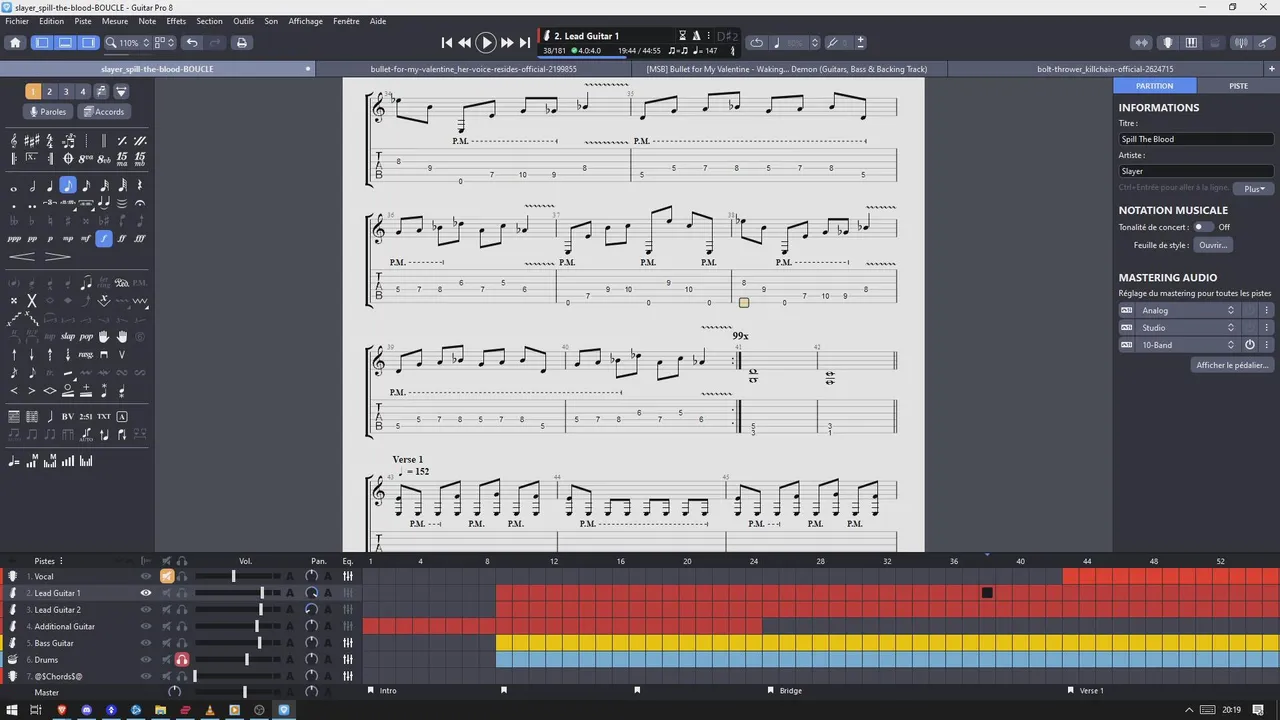Select voice 1 button
Screen dimensions: 1280x720
[x=33, y=91]
